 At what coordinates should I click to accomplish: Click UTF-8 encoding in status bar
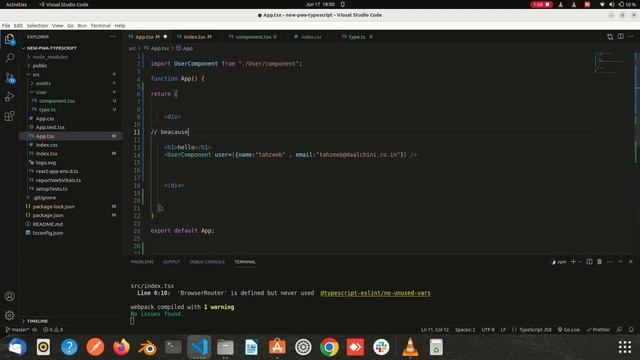pos(488,329)
